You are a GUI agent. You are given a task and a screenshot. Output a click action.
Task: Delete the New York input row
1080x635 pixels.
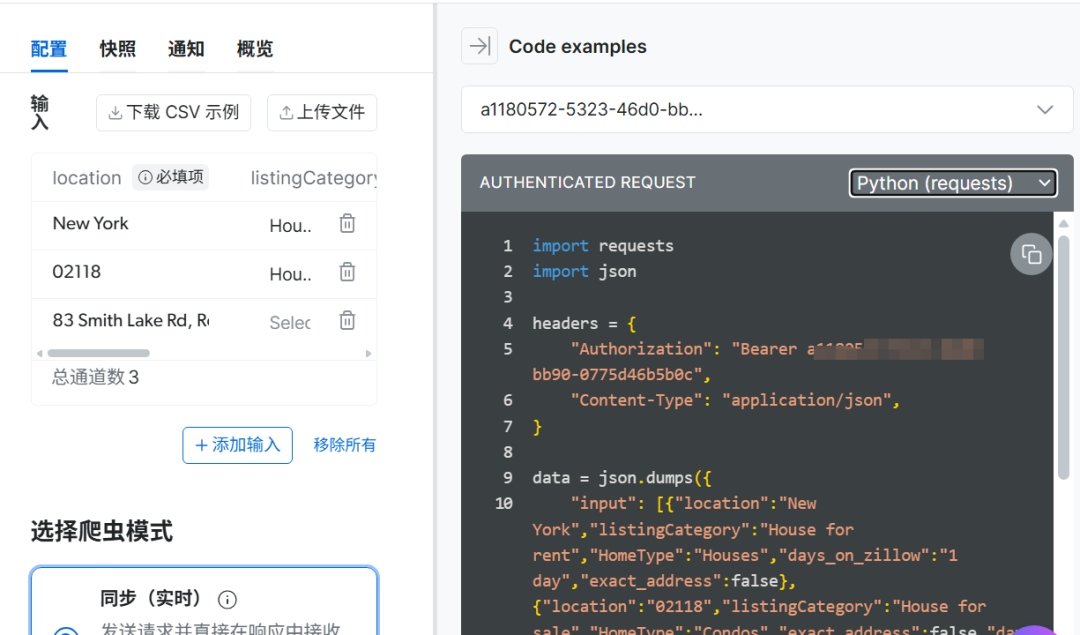(347, 223)
